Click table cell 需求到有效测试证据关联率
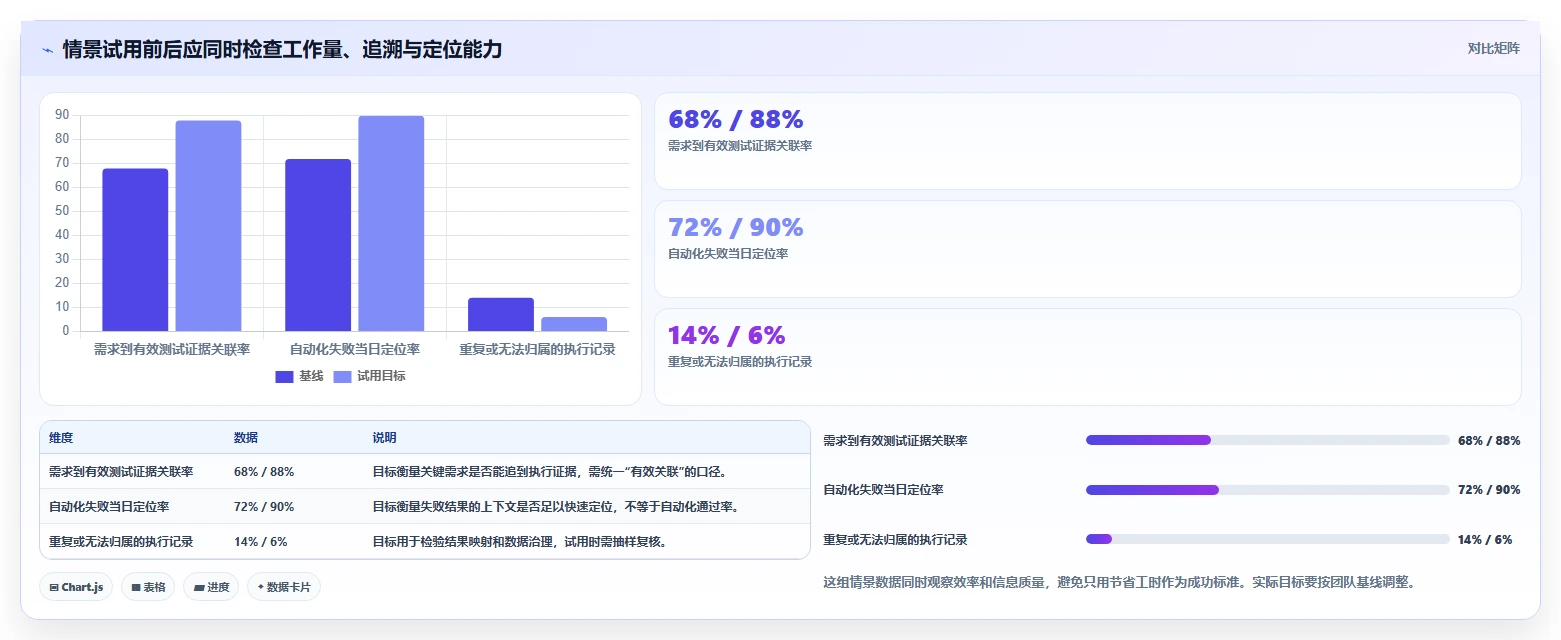Screen dimensions: 1561x640 pos(121,471)
